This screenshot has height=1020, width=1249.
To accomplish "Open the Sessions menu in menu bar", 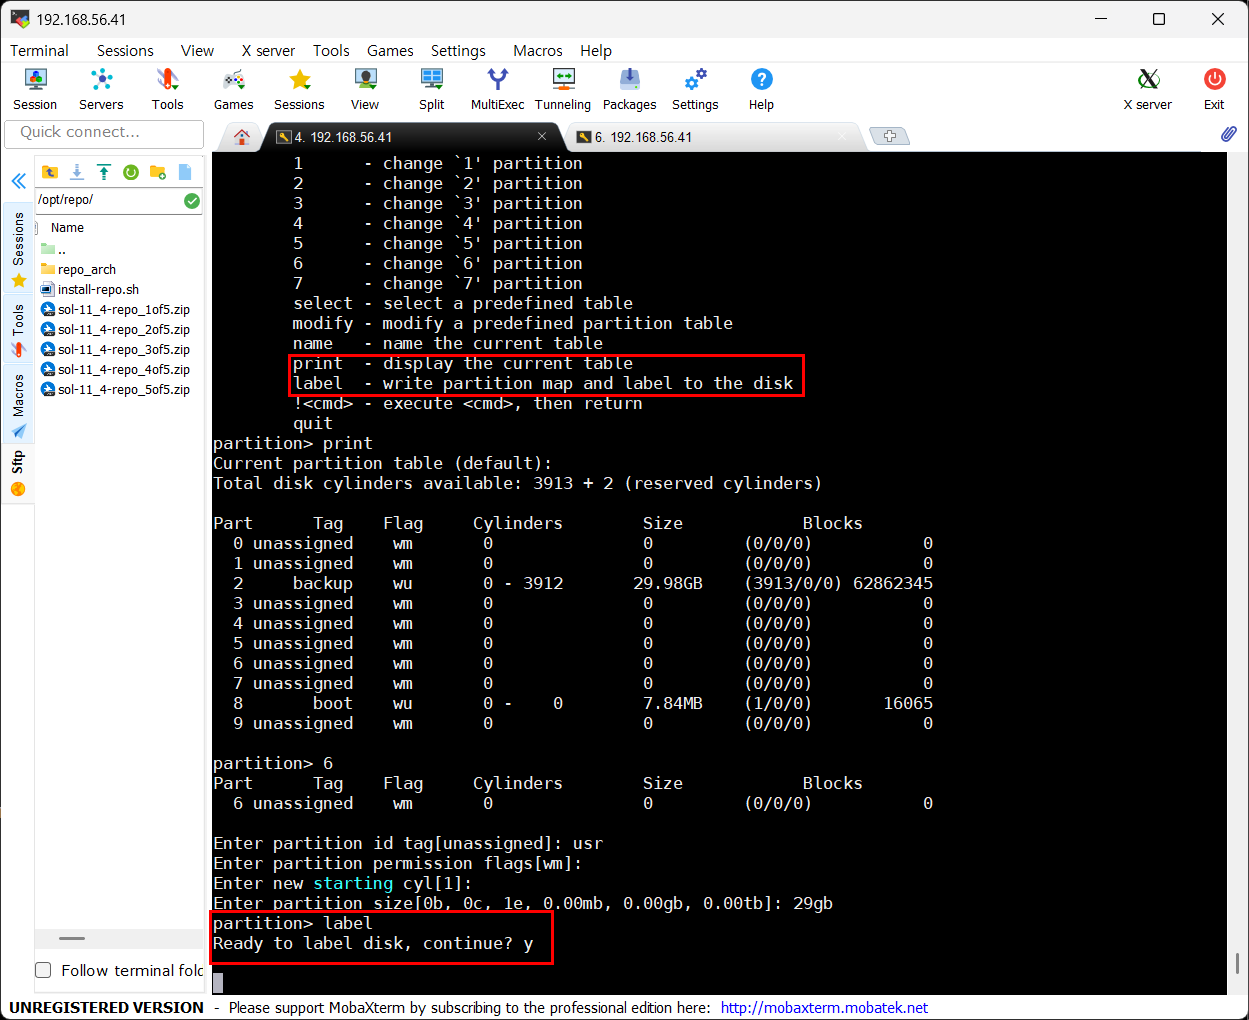I will click(125, 51).
